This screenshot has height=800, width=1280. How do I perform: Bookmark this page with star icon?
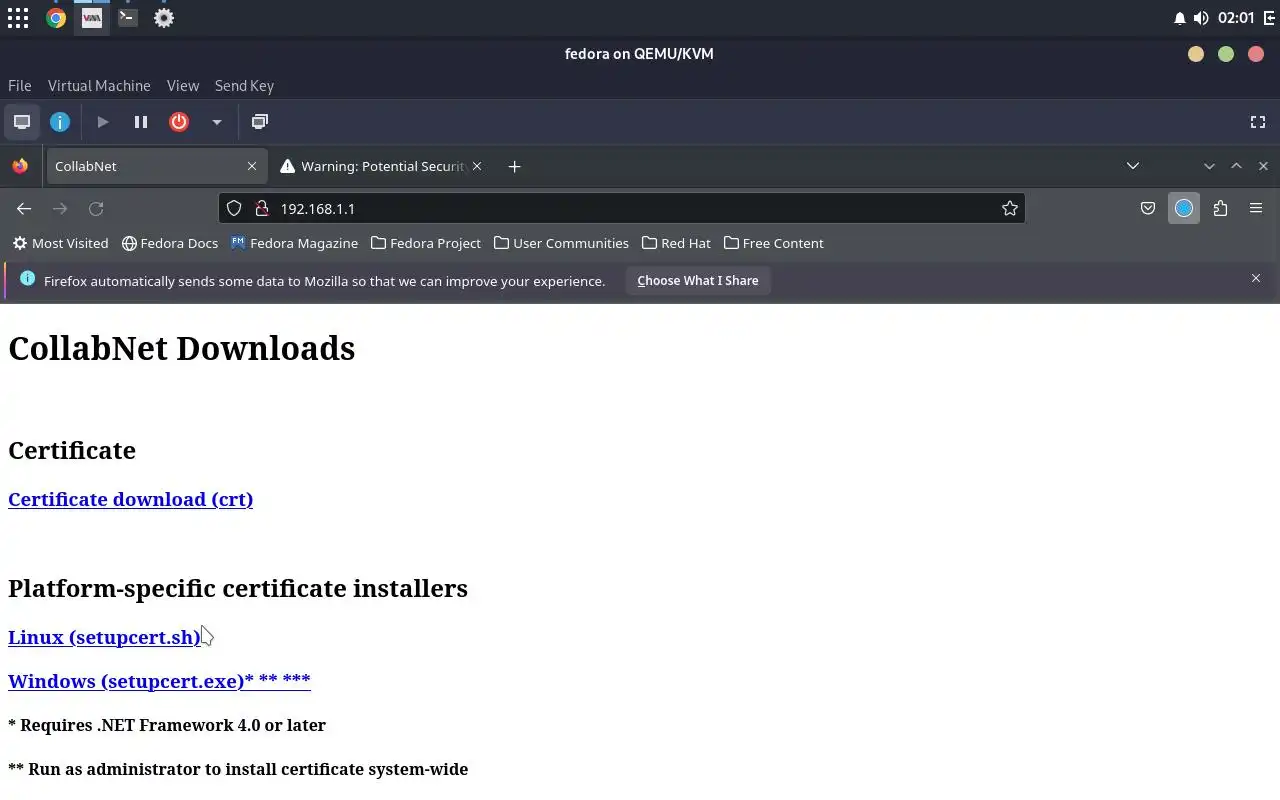1010,208
